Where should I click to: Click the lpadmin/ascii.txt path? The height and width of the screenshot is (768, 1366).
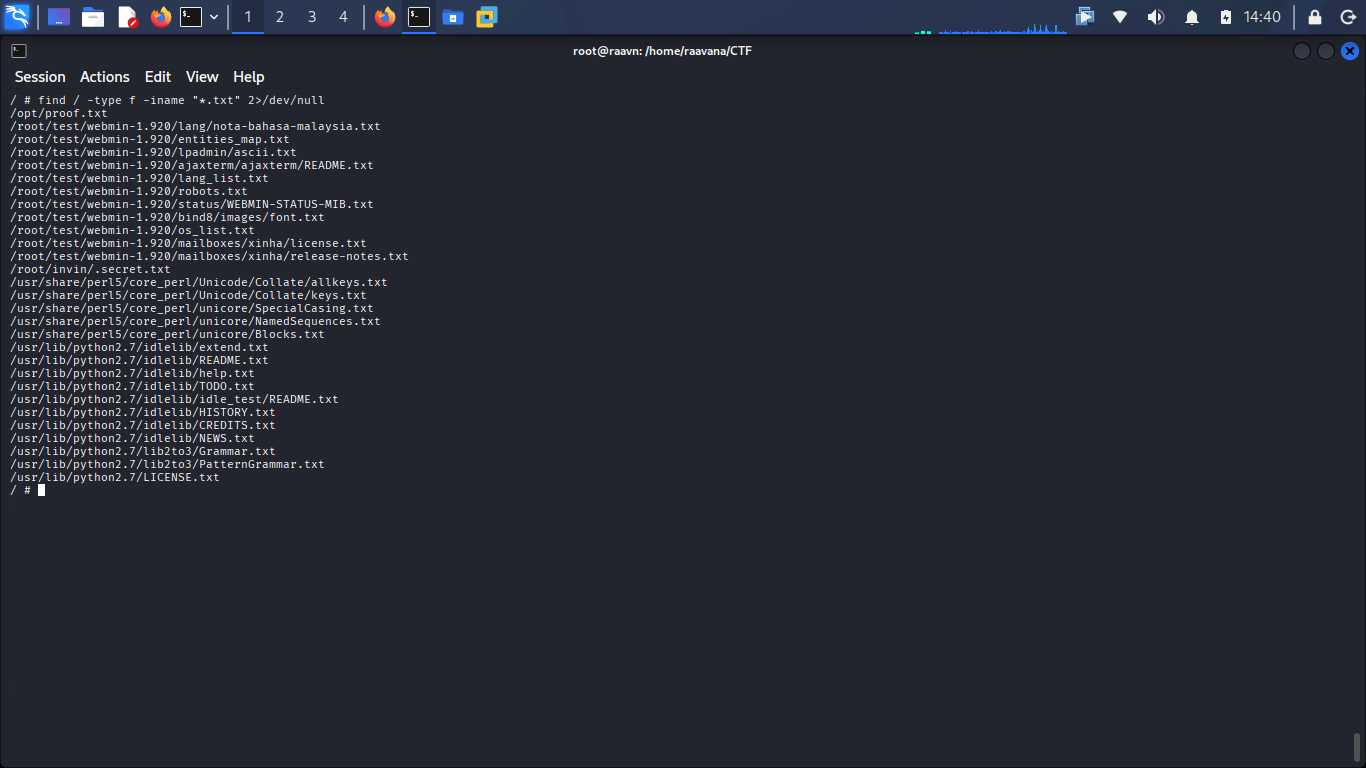coord(153,152)
